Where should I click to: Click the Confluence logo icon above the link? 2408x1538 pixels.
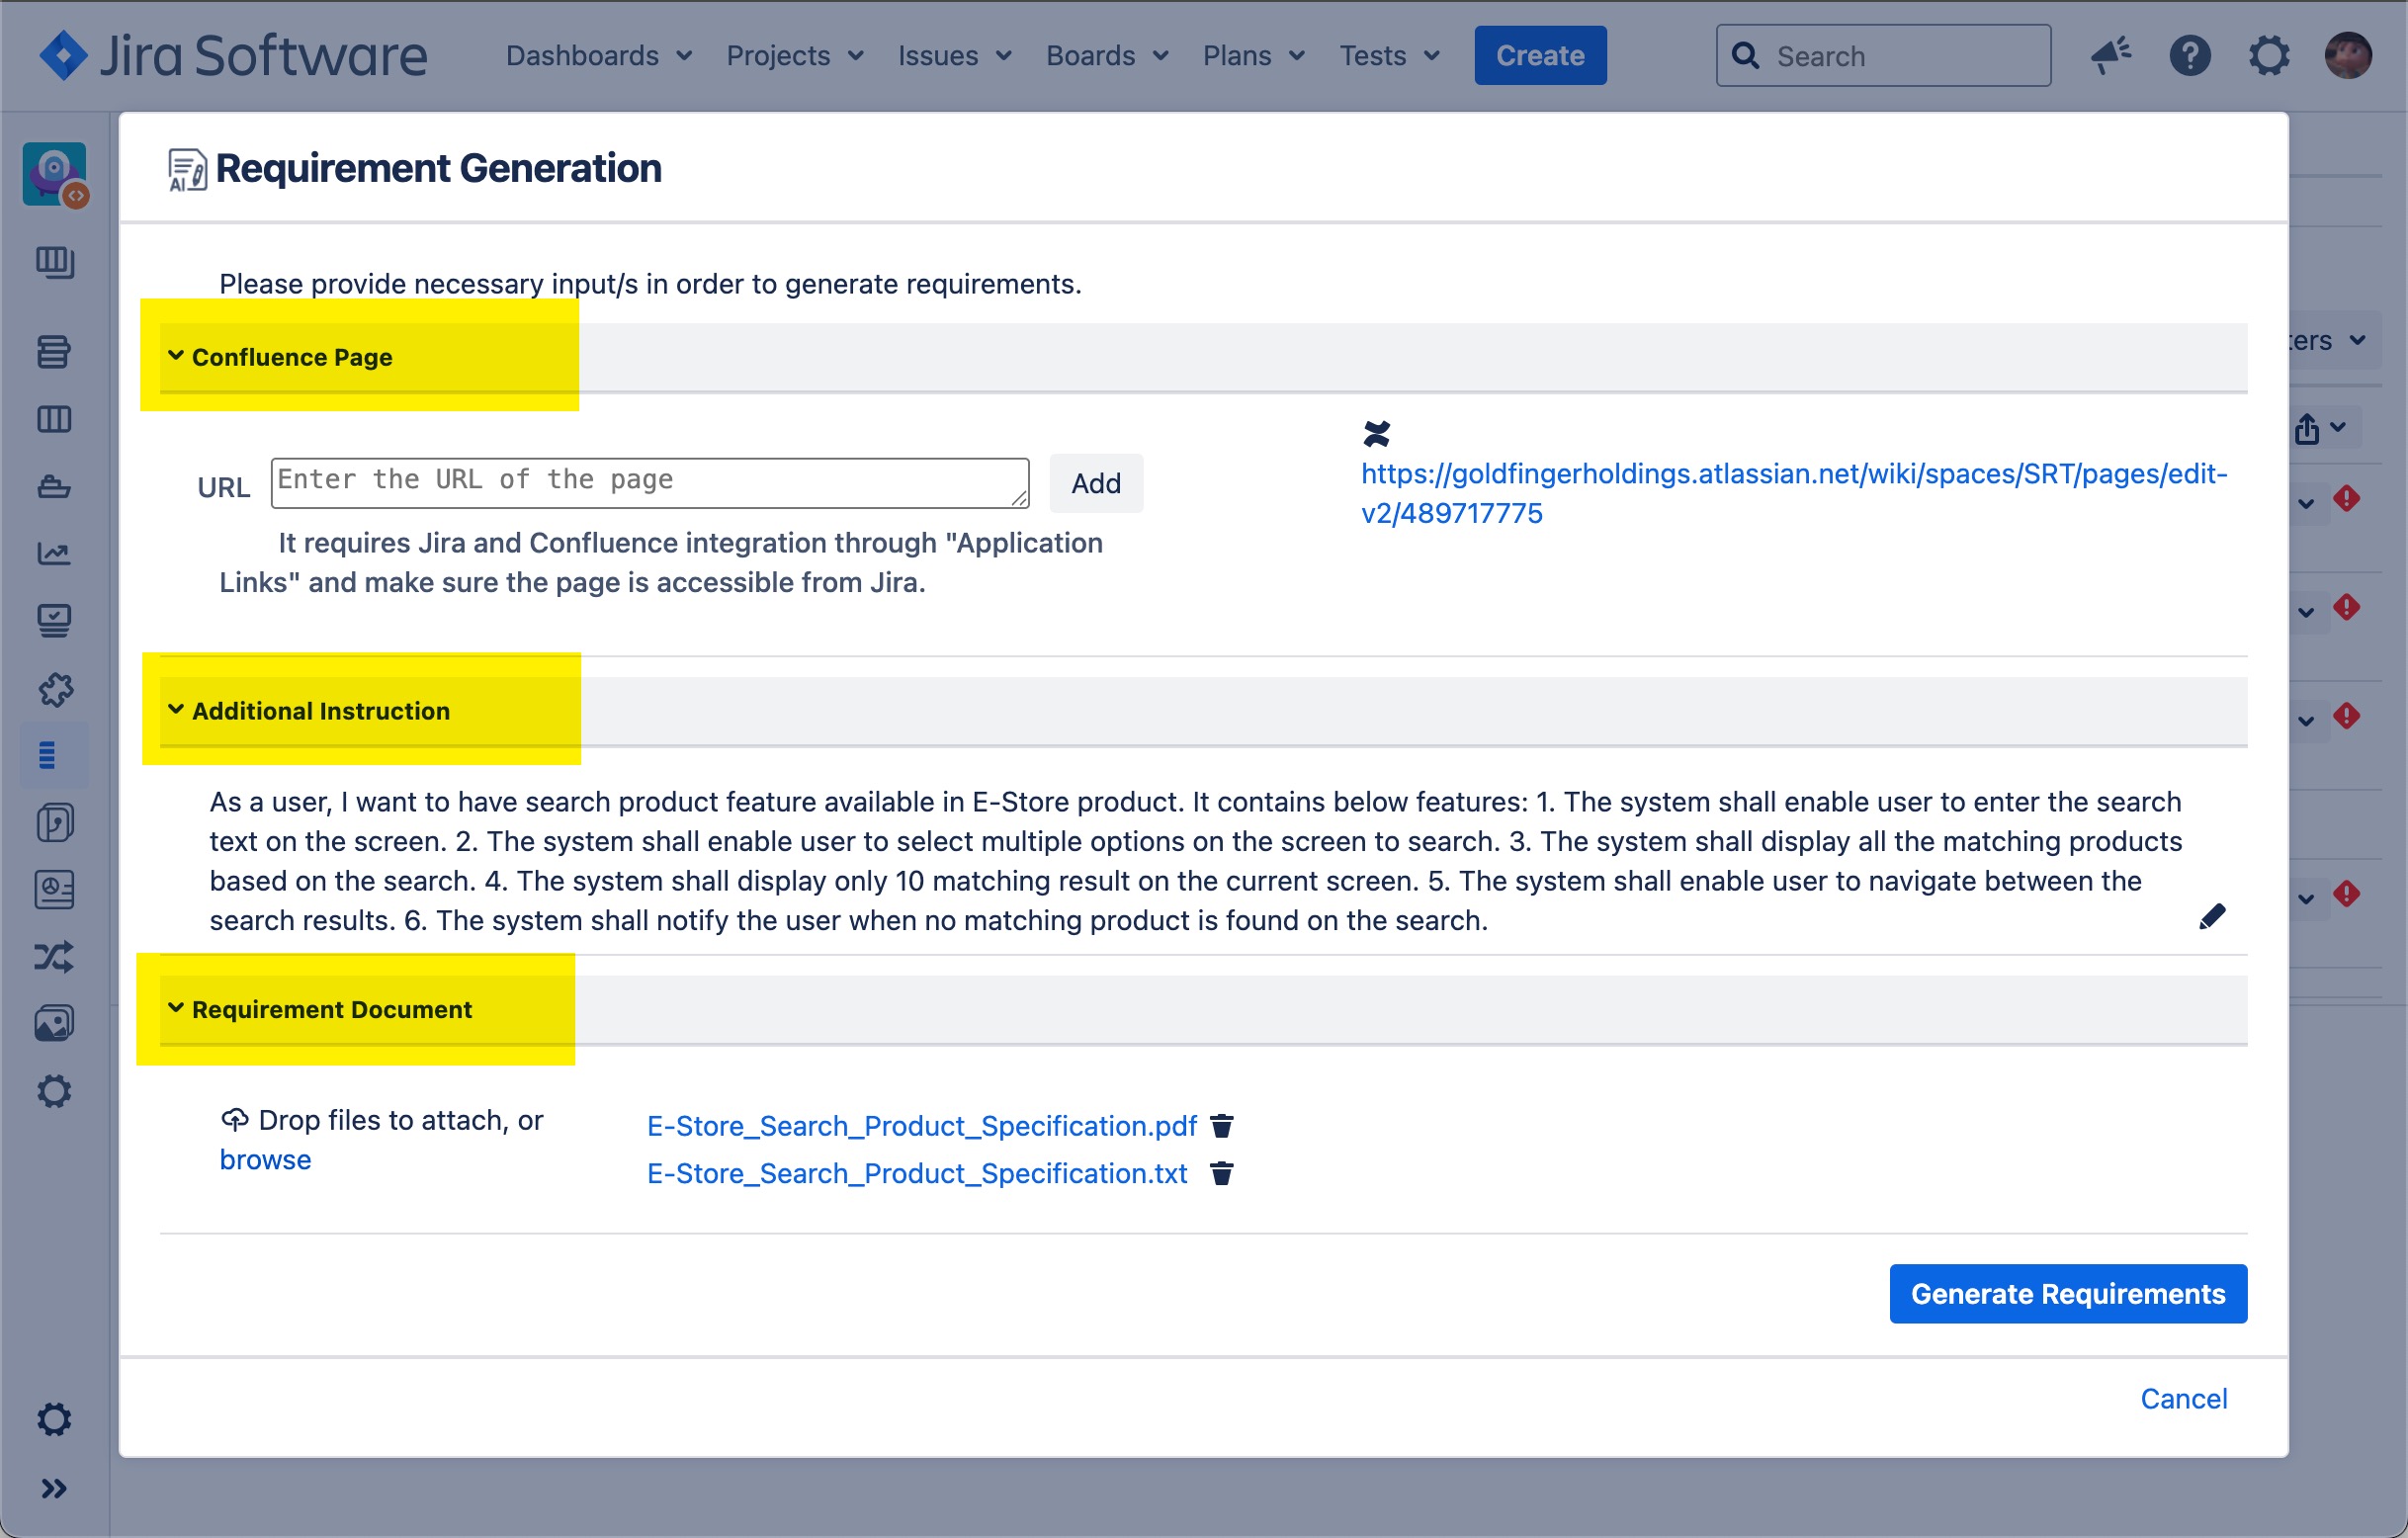(1376, 434)
